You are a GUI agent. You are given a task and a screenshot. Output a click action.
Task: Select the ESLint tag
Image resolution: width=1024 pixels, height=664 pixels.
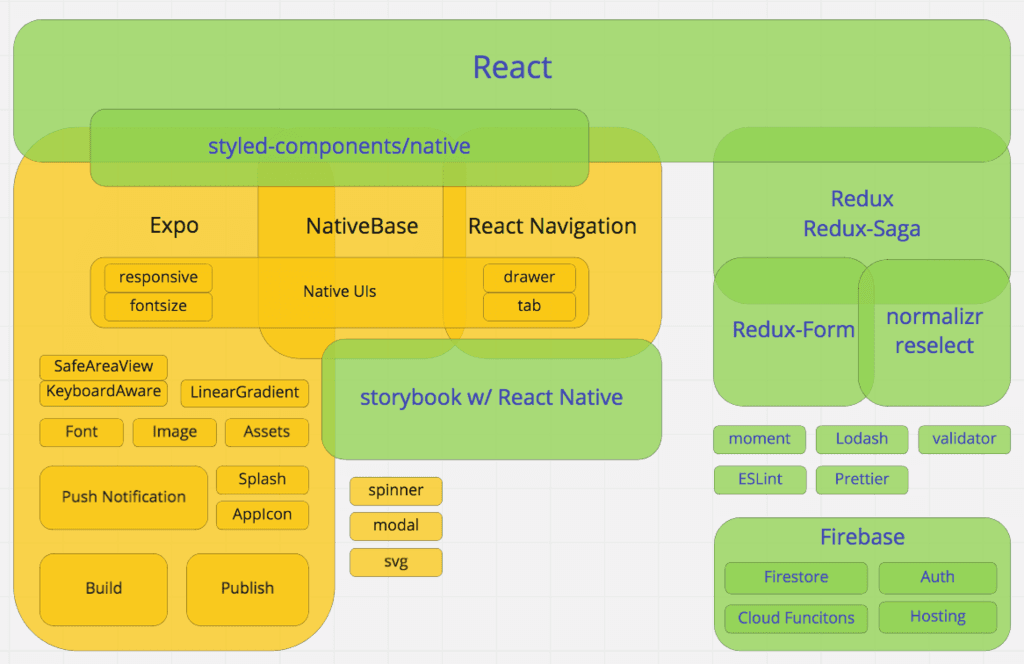pyautogui.click(x=761, y=479)
